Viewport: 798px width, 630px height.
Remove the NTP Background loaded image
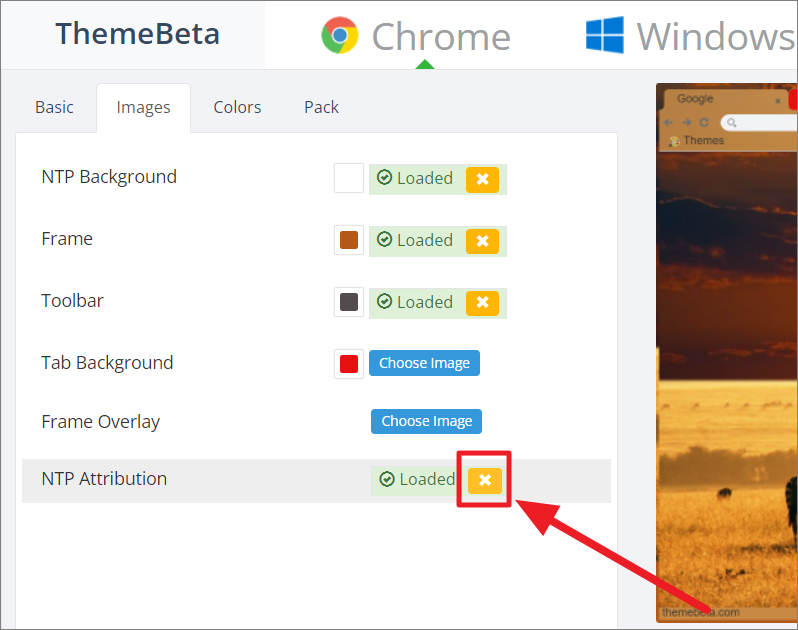(482, 179)
